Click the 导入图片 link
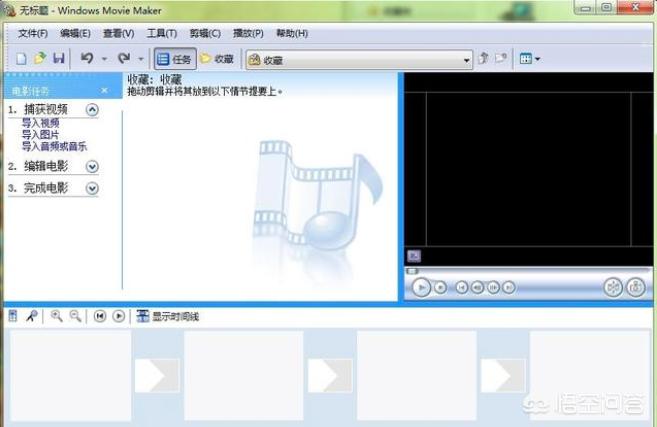The width and height of the screenshot is (657, 427). (41, 135)
